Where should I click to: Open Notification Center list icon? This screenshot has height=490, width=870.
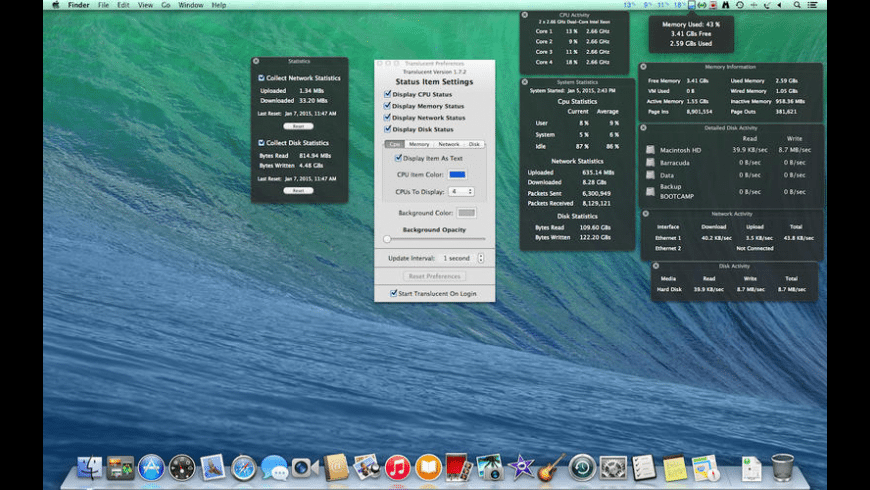(812, 4)
